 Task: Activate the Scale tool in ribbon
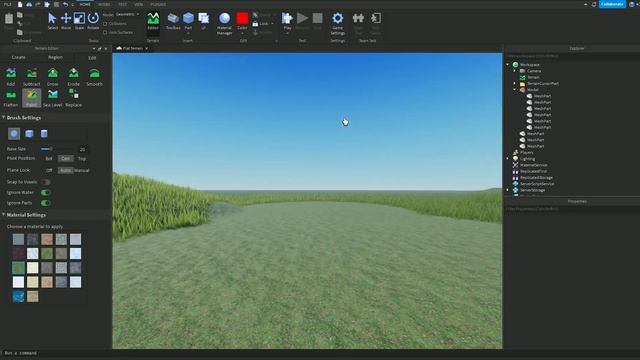pos(79,21)
